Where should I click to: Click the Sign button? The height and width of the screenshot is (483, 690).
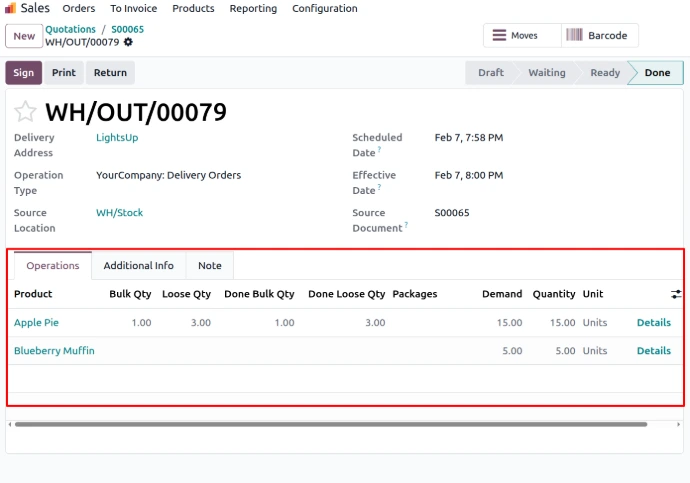click(24, 73)
